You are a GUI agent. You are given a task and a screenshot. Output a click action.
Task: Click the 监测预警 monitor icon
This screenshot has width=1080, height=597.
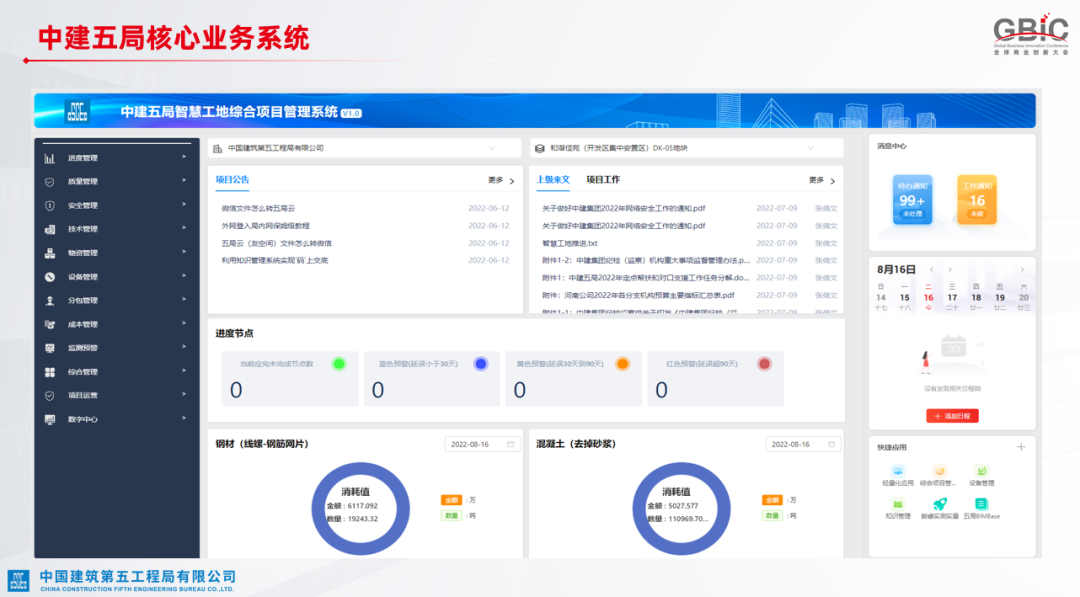[50, 348]
